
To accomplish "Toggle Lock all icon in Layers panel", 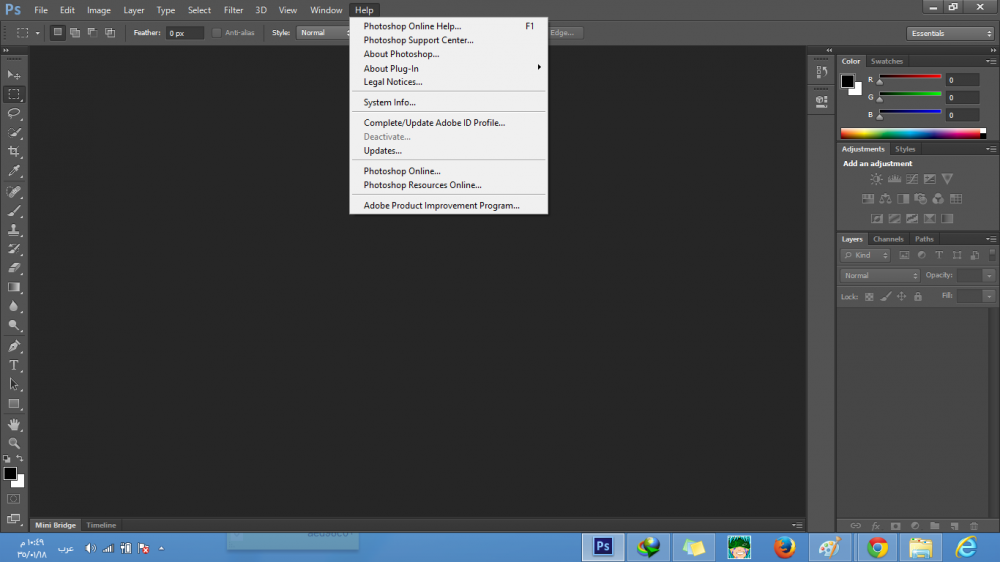I will click(x=918, y=297).
